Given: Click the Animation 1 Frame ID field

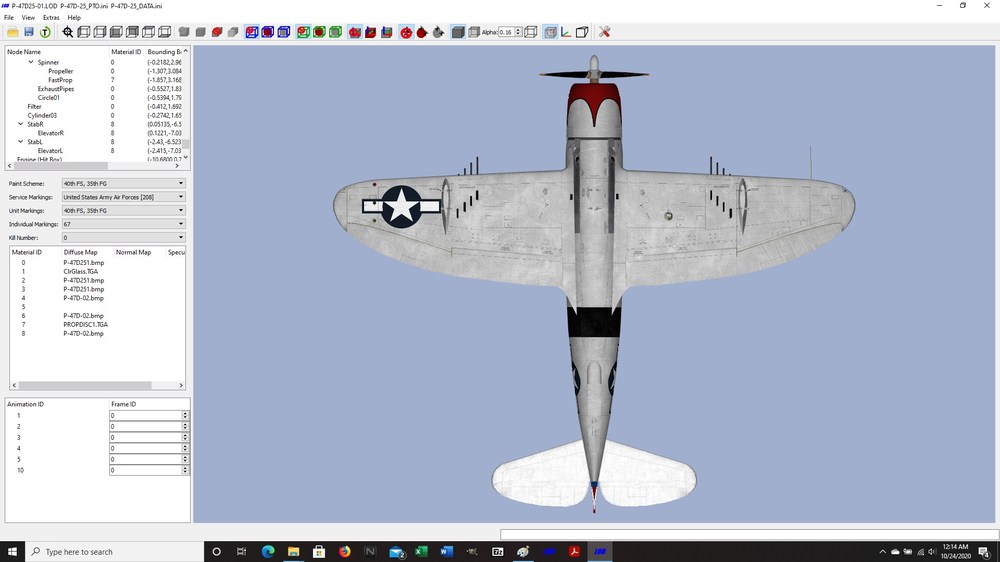Looking at the screenshot, I should pos(146,415).
